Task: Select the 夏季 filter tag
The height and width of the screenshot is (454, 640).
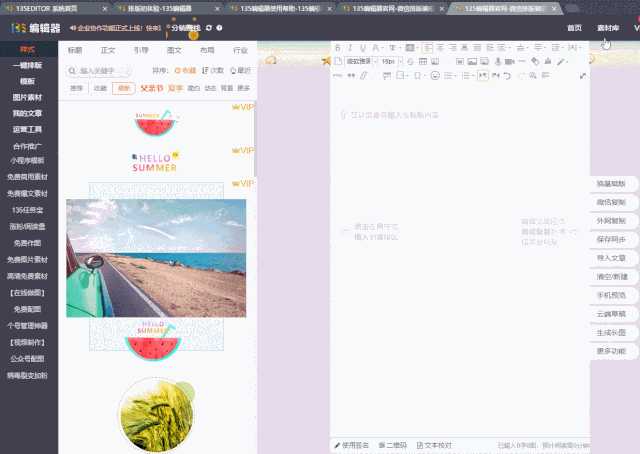Action: [x=176, y=88]
